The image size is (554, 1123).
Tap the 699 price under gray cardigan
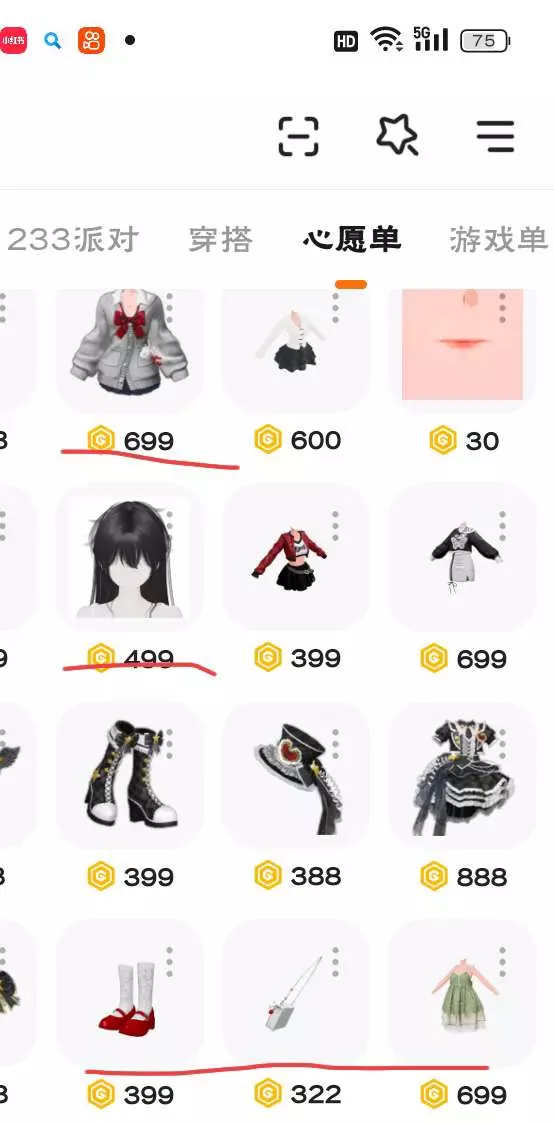click(149, 440)
